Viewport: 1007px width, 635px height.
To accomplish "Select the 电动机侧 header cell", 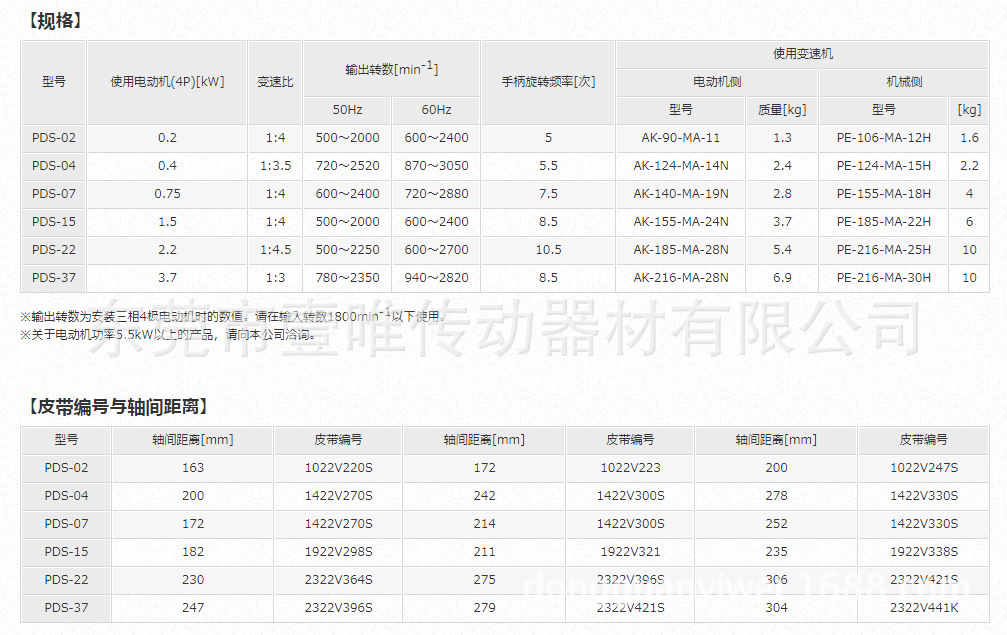I will point(717,82).
